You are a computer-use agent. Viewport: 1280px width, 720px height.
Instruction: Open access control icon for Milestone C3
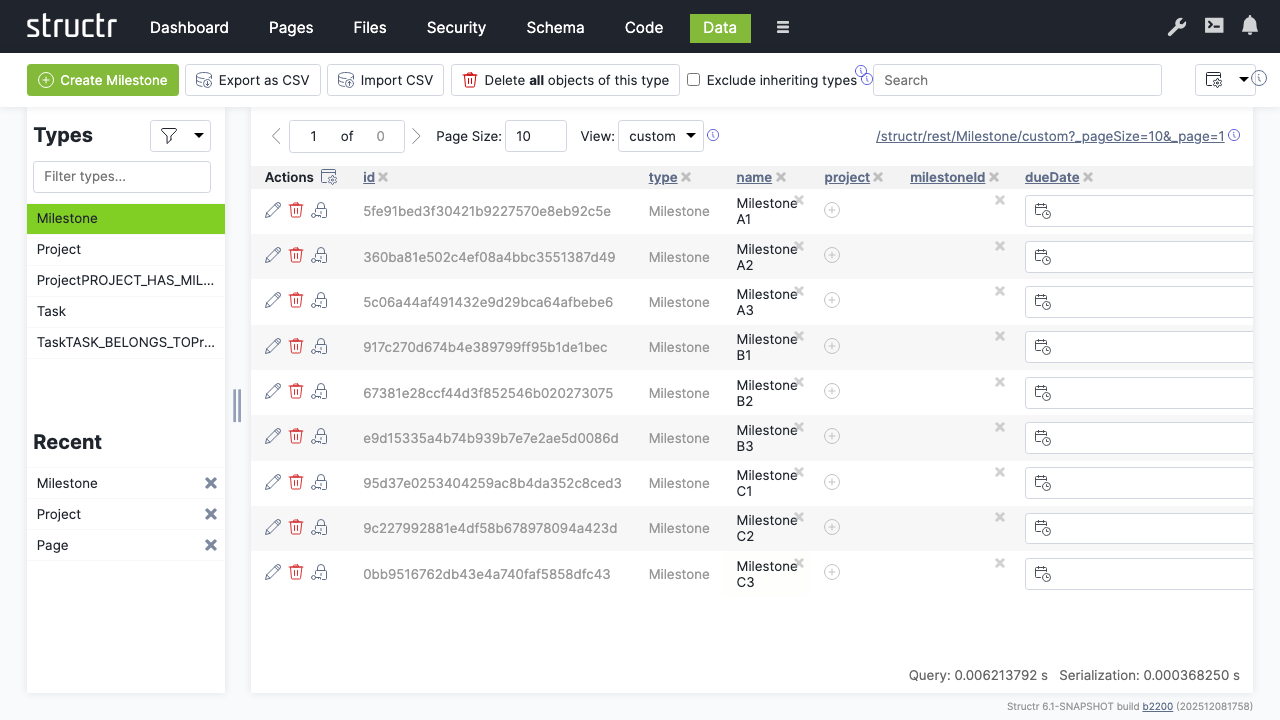[320, 573]
